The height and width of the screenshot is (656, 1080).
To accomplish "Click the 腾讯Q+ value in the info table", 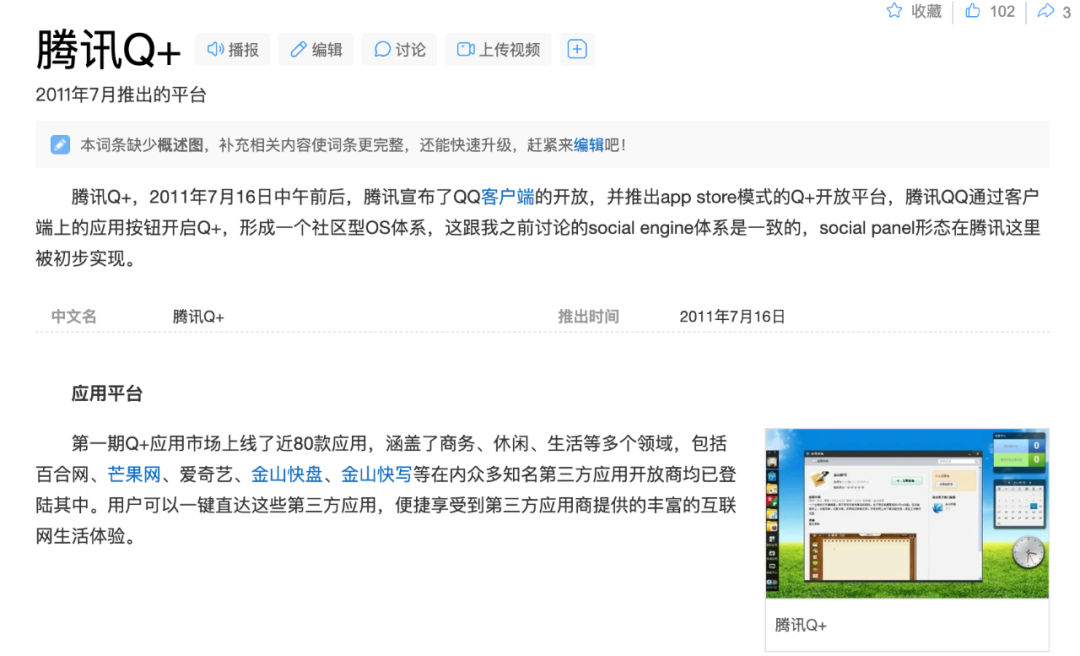I will point(198,316).
